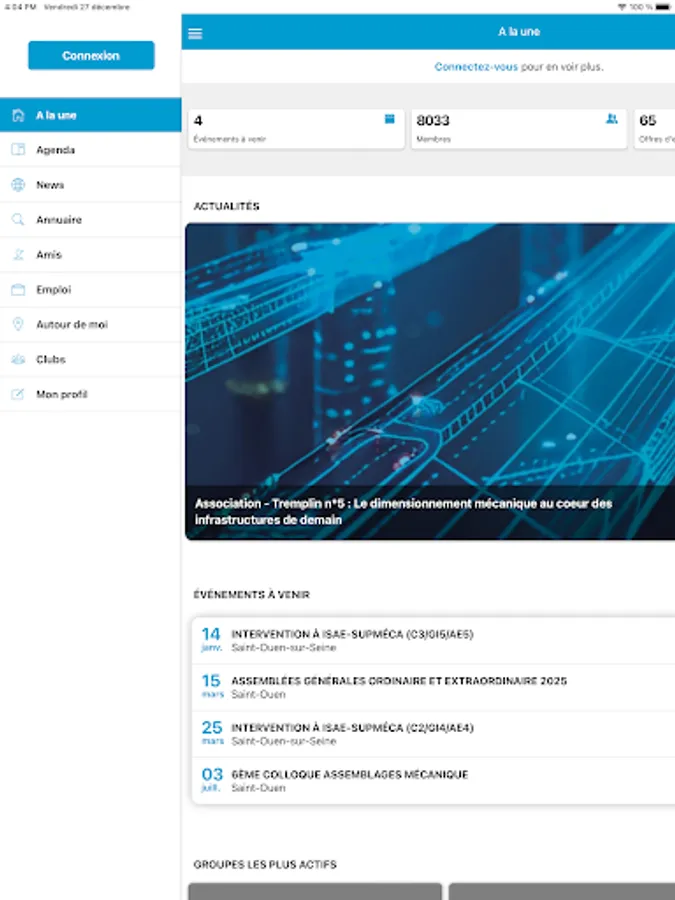Click the Wi-Fi status icon

pos(622,7)
